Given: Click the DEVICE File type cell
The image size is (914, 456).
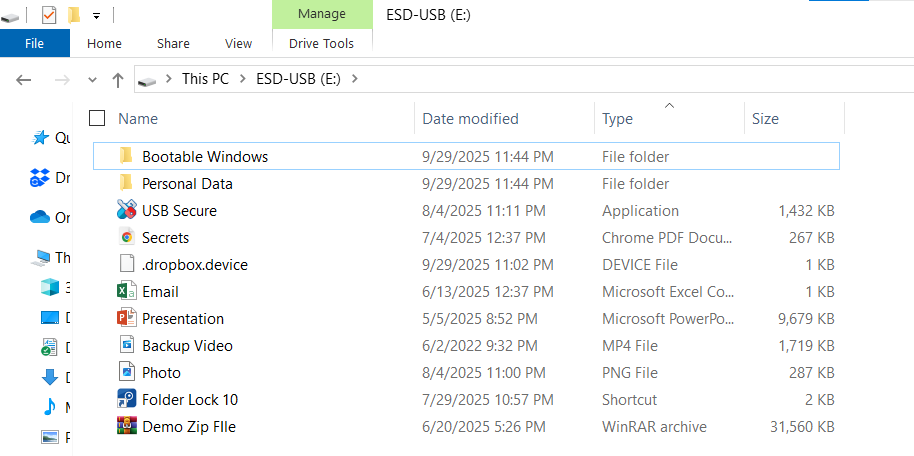Looking at the screenshot, I should point(639,265).
